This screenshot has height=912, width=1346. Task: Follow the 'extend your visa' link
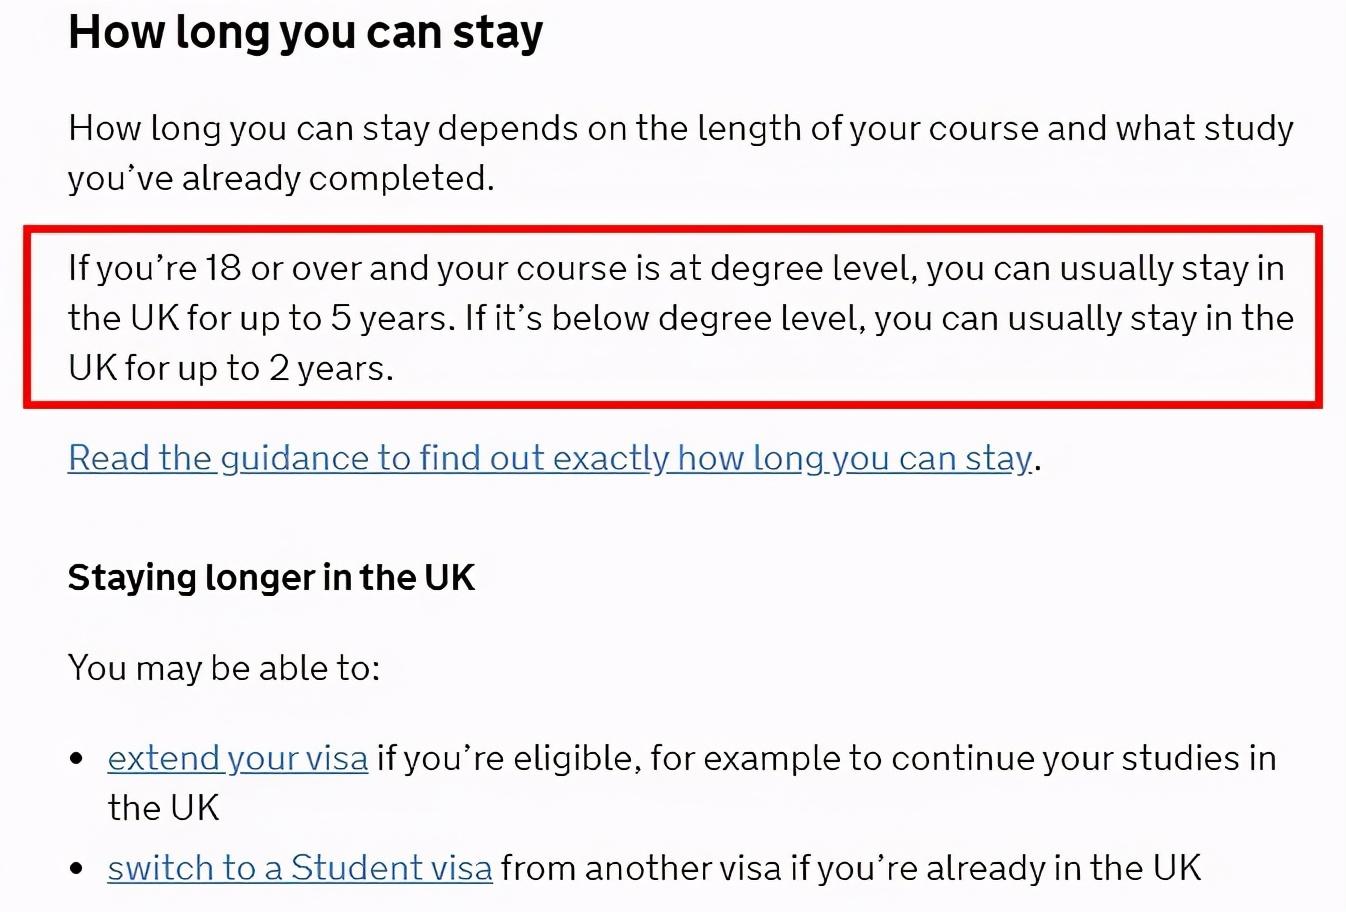tap(237, 758)
